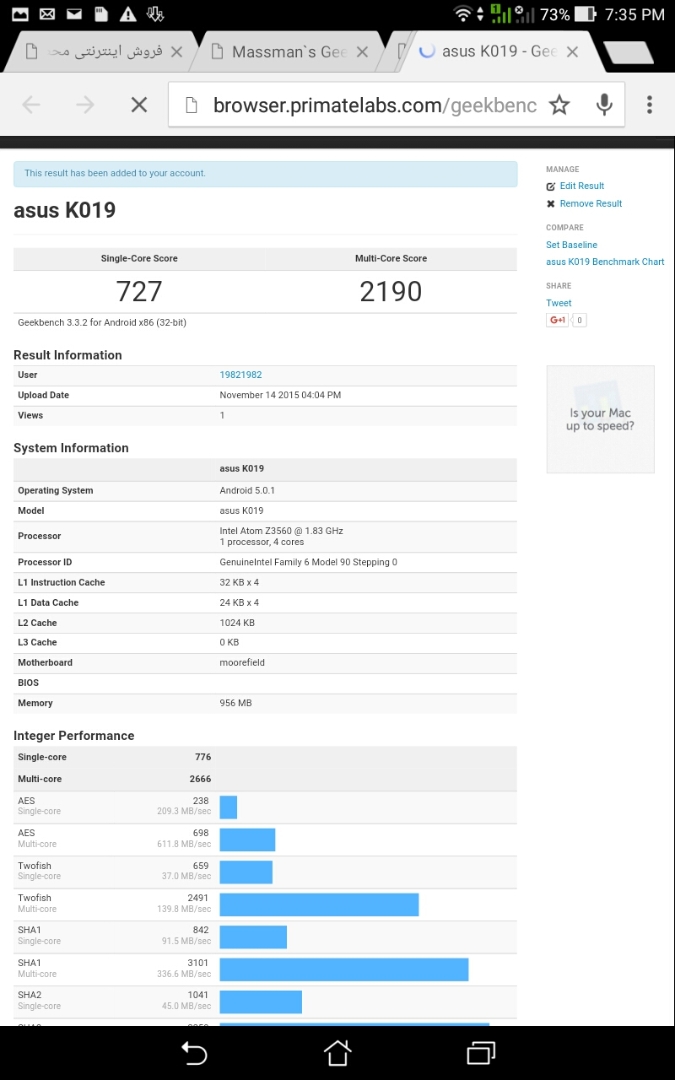Stop page loading with the X button

[x=139, y=105]
